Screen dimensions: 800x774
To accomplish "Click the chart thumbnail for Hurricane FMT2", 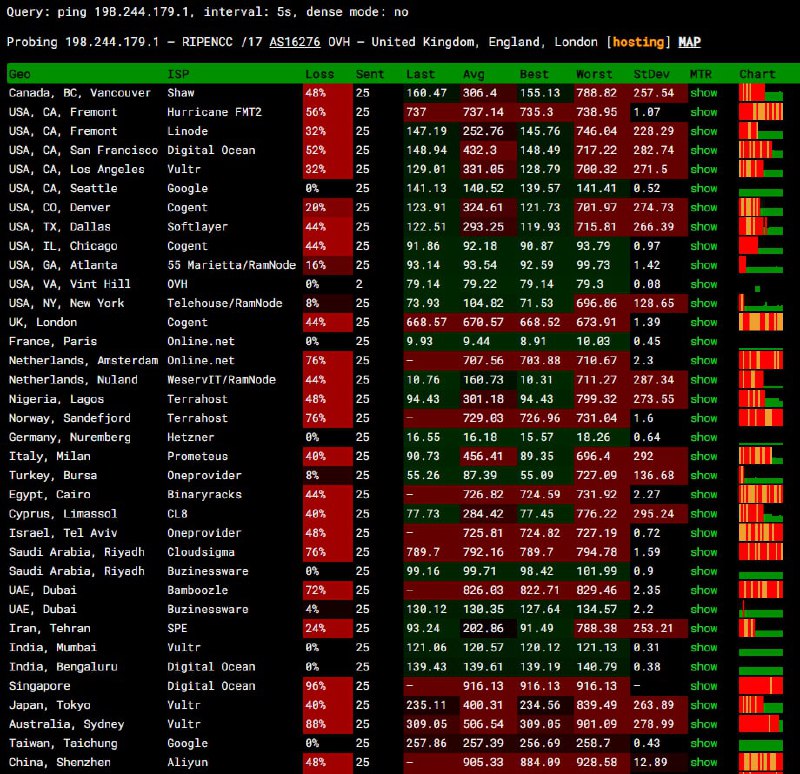I will coord(760,112).
